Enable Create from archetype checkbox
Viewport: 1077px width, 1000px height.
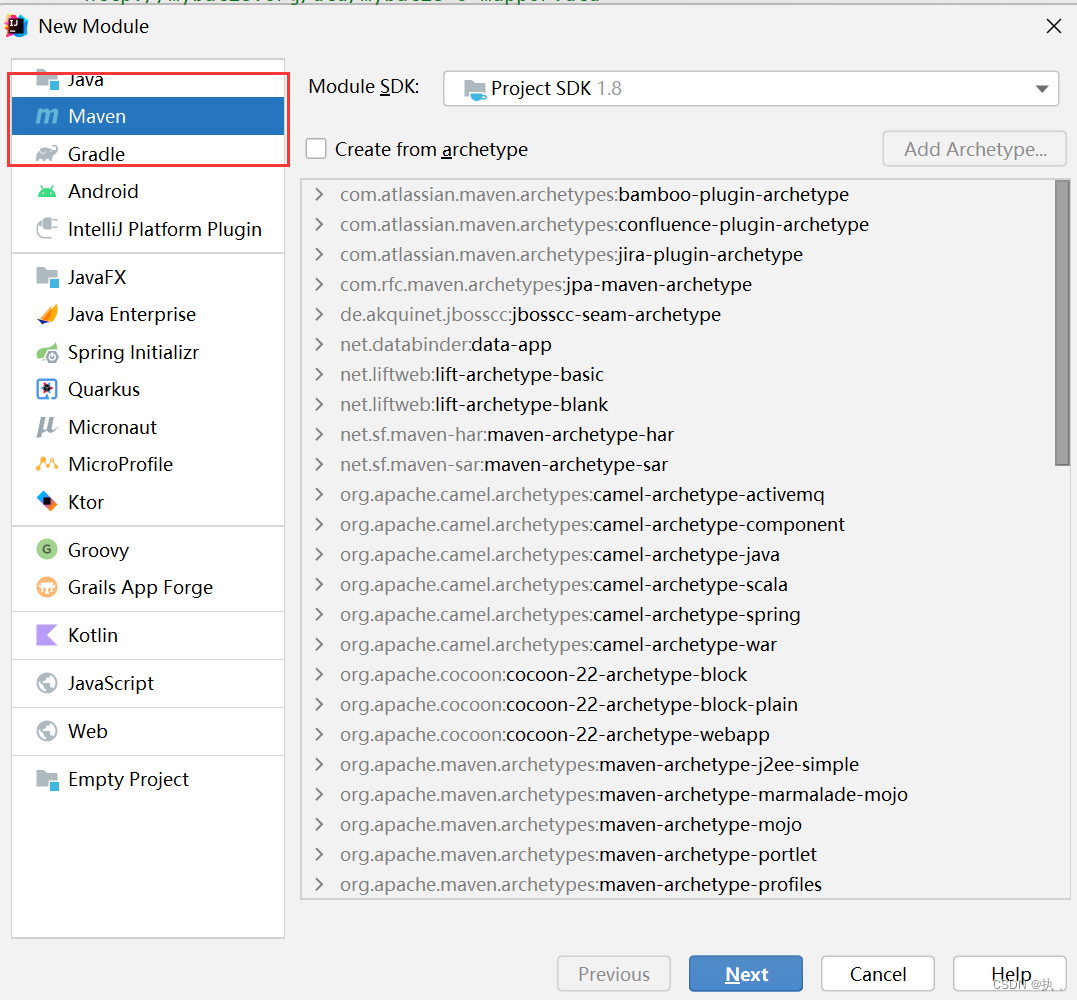pos(316,149)
